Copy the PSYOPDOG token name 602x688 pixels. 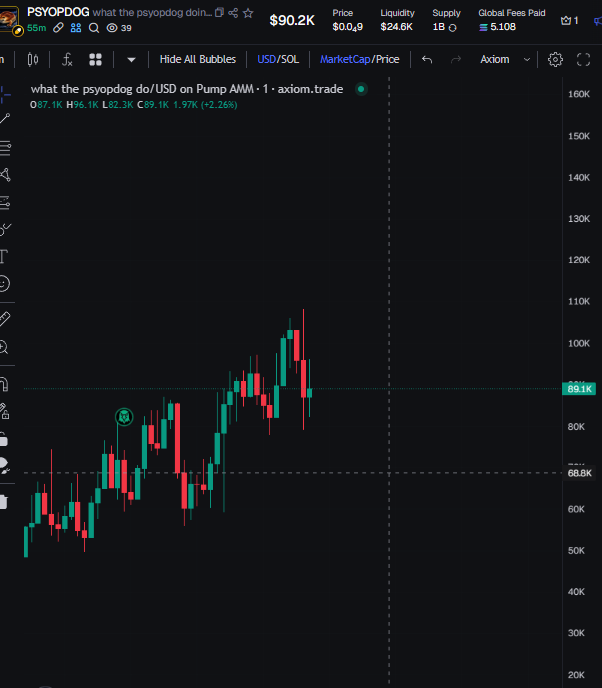(219, 13)
